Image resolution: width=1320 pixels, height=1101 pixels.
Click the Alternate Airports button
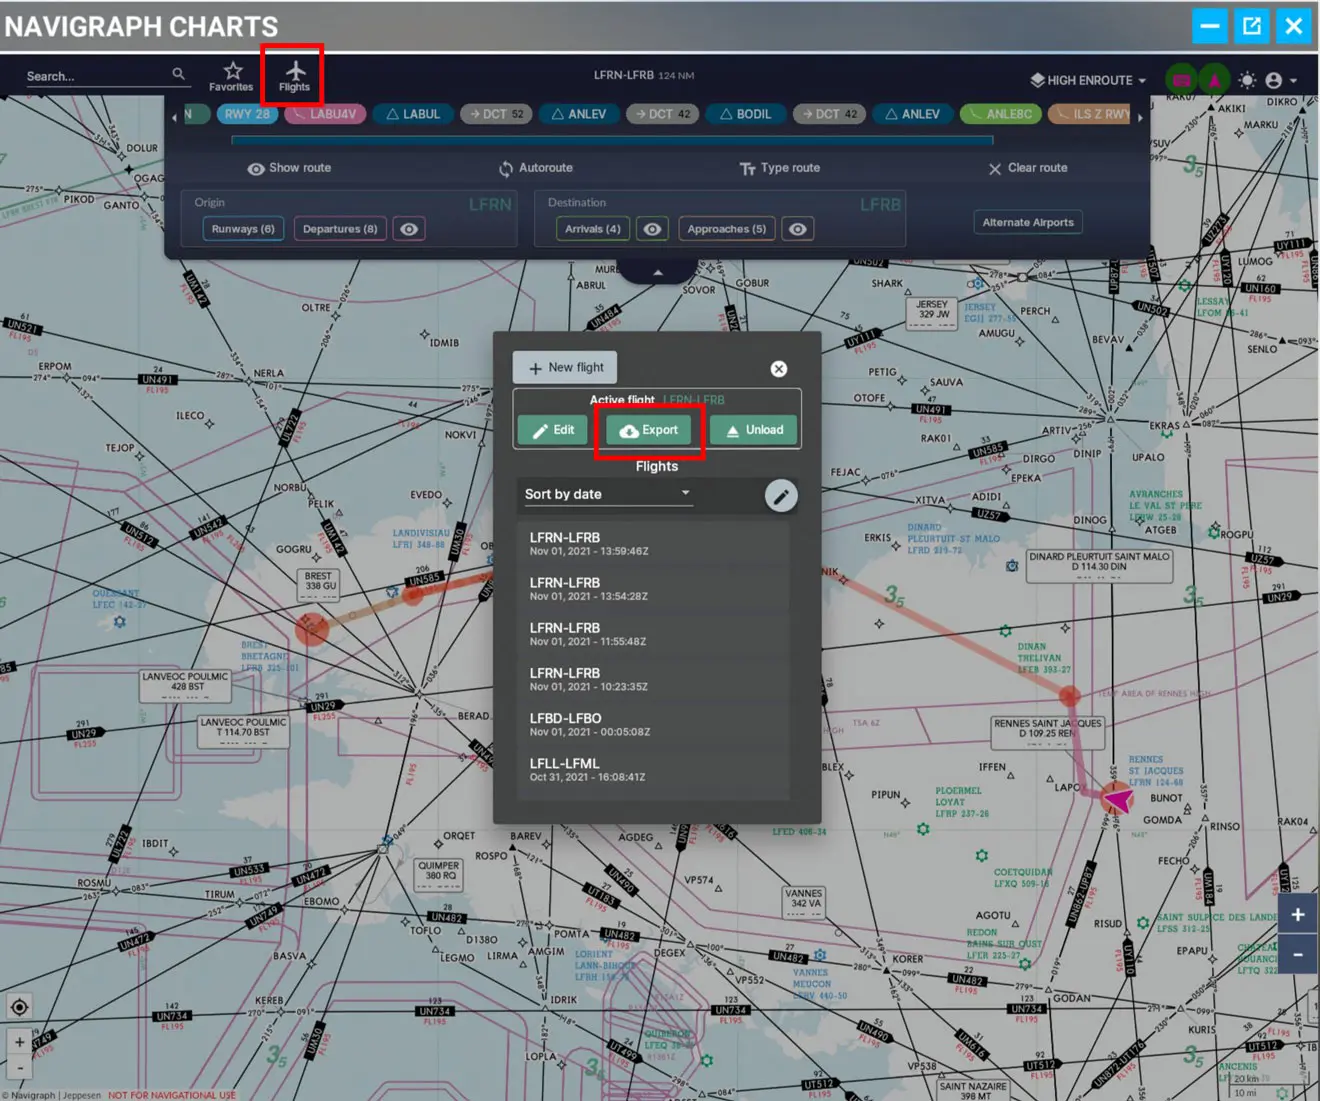coord(1028,222)
